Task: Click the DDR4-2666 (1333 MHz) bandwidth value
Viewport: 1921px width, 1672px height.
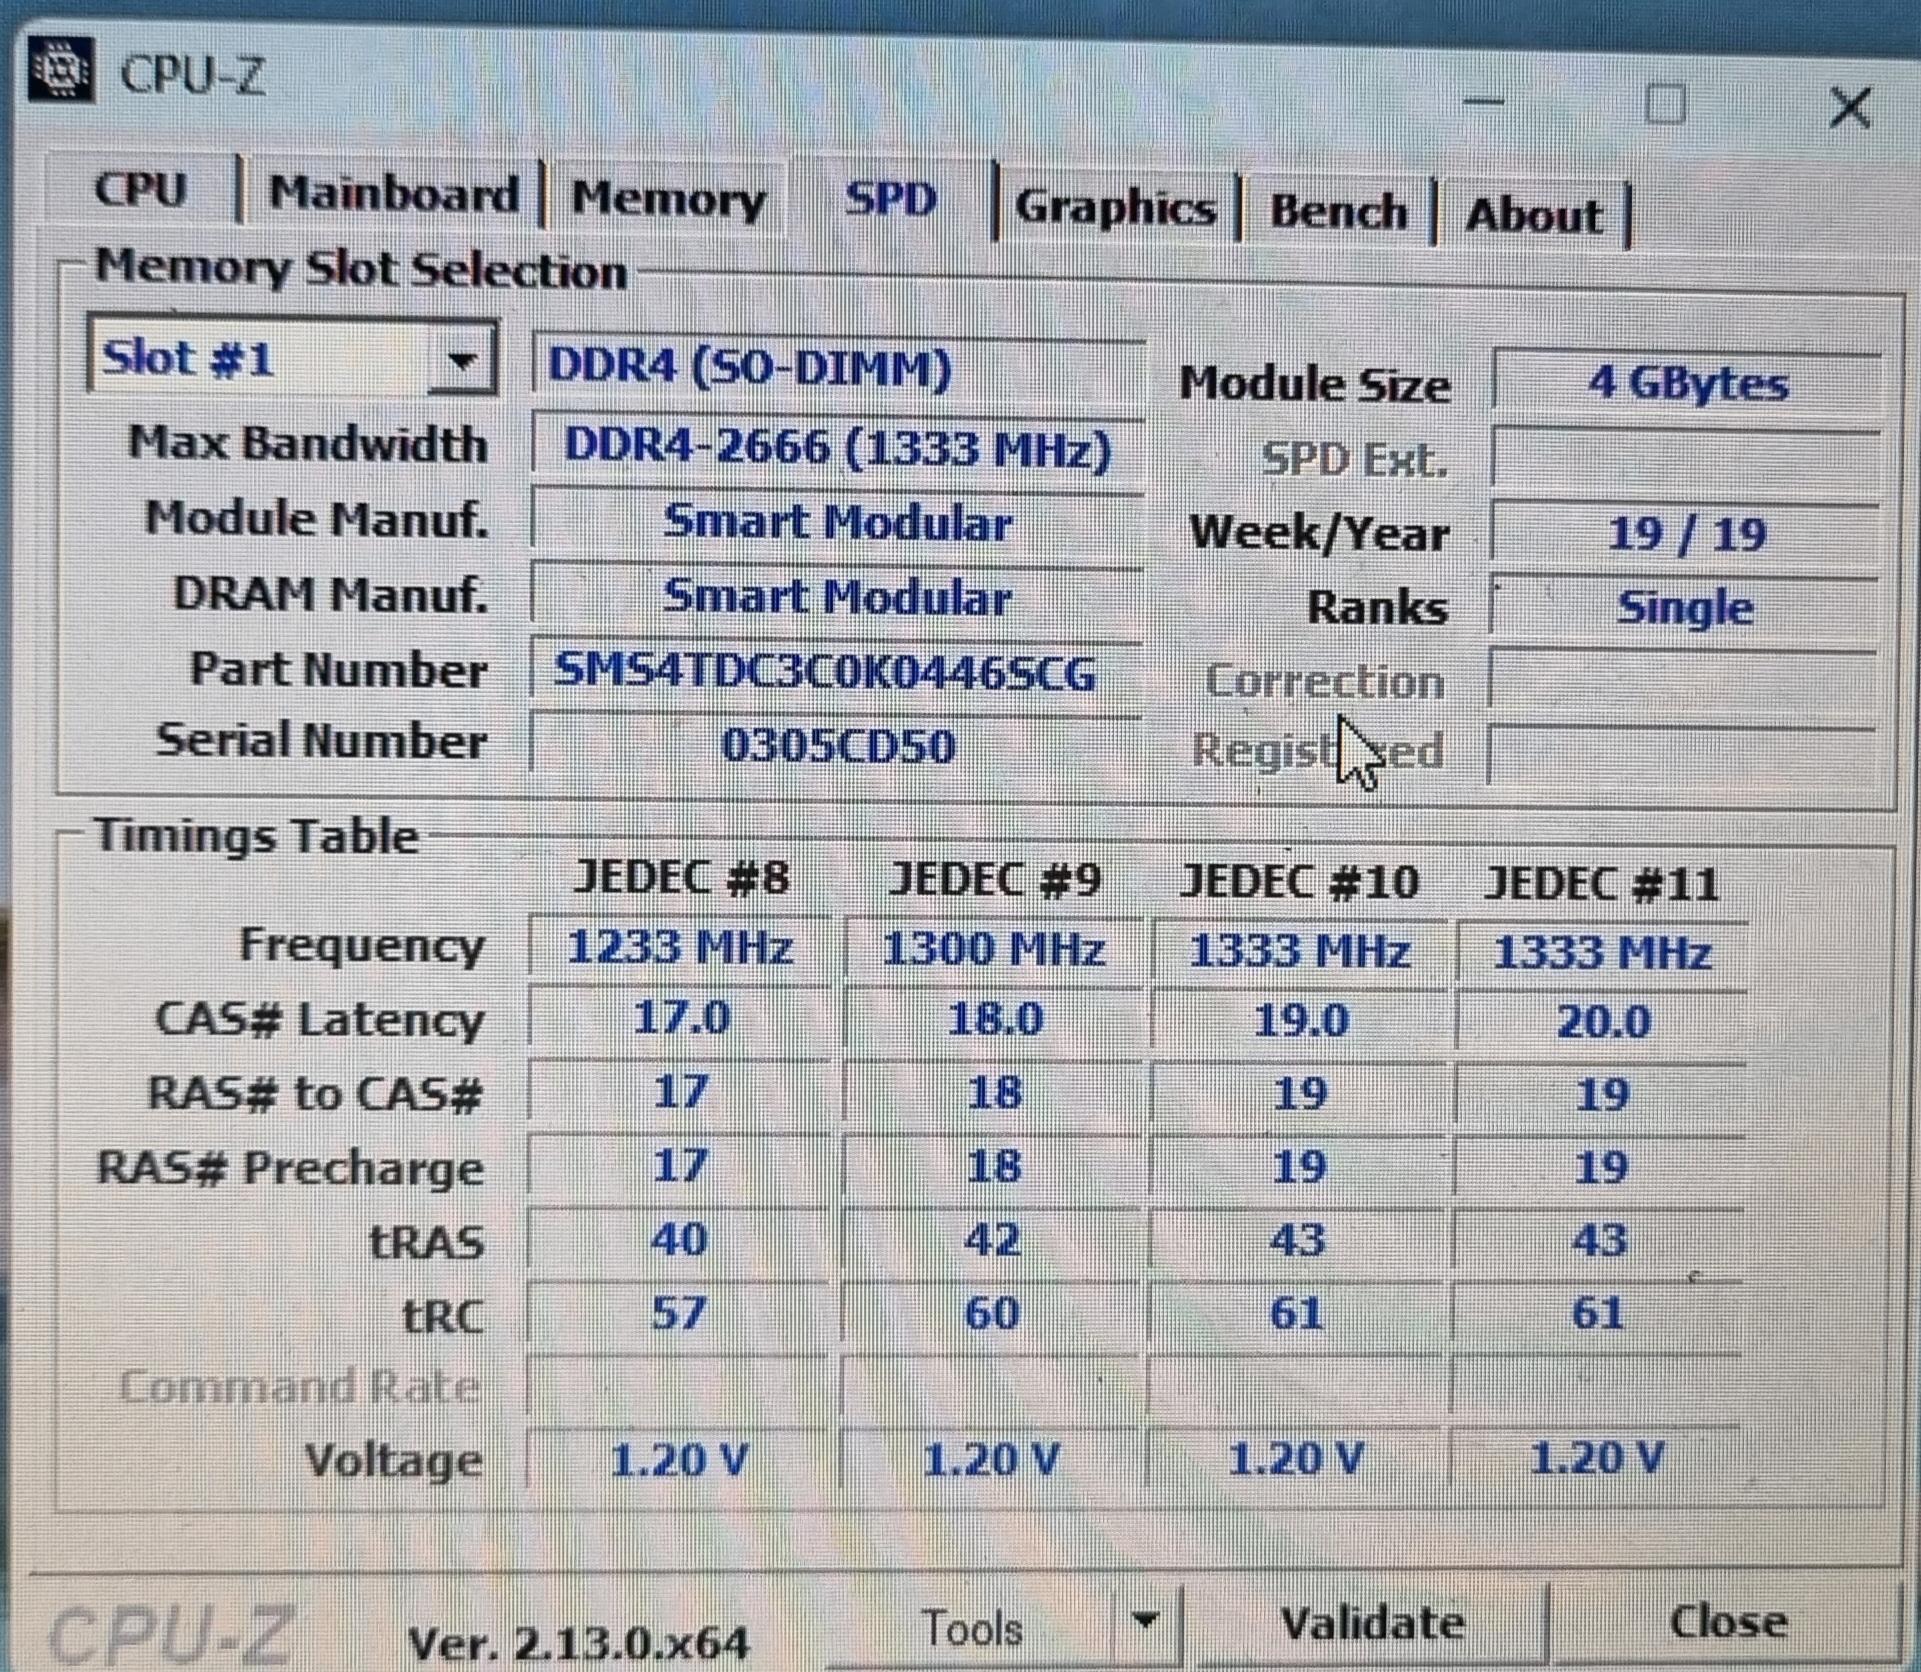Action: point(838,446)
